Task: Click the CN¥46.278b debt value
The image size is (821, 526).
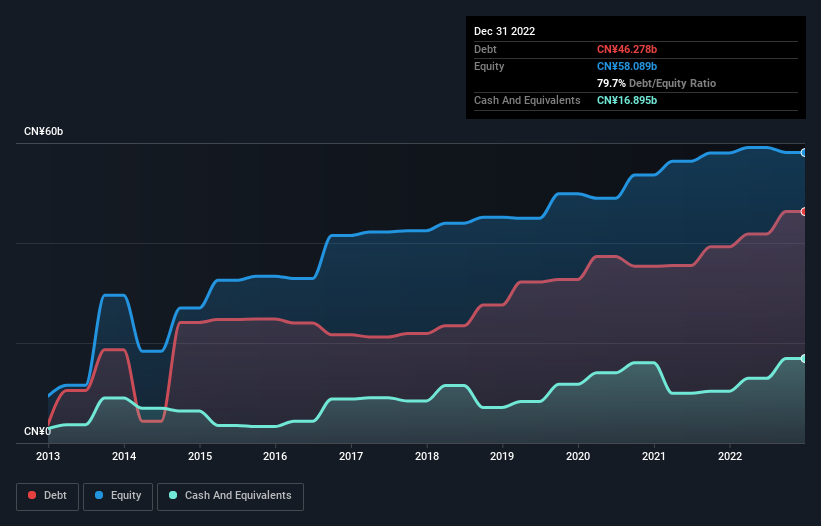Action: coord(627,49)
